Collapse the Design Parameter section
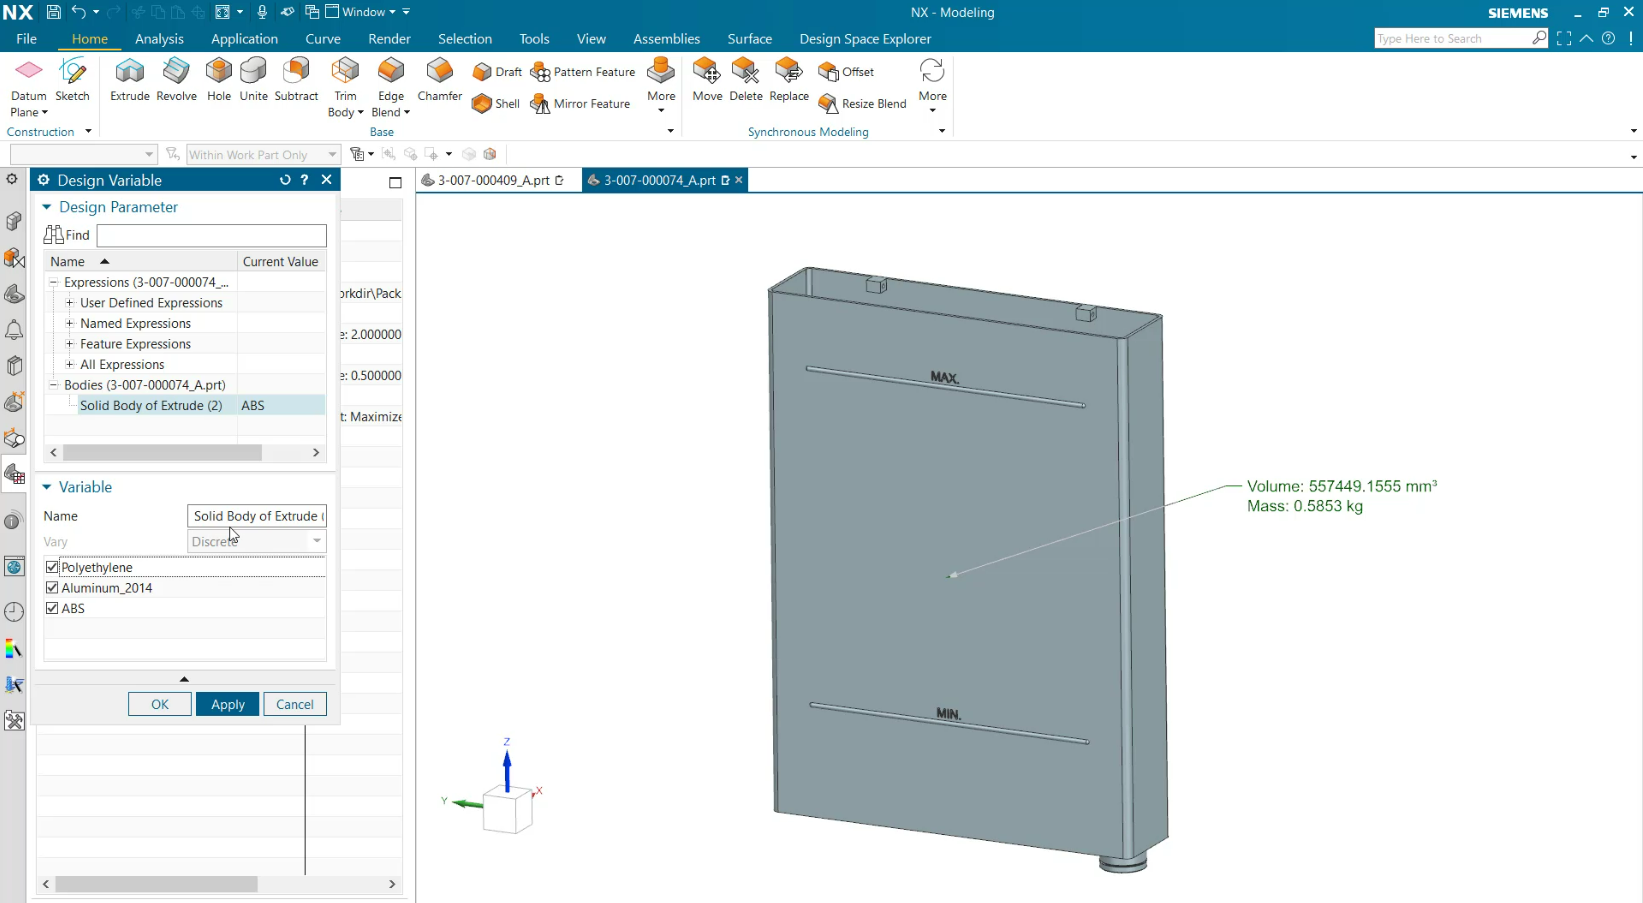Screen dimensions: 1643x903 click(x=47, y=207)
